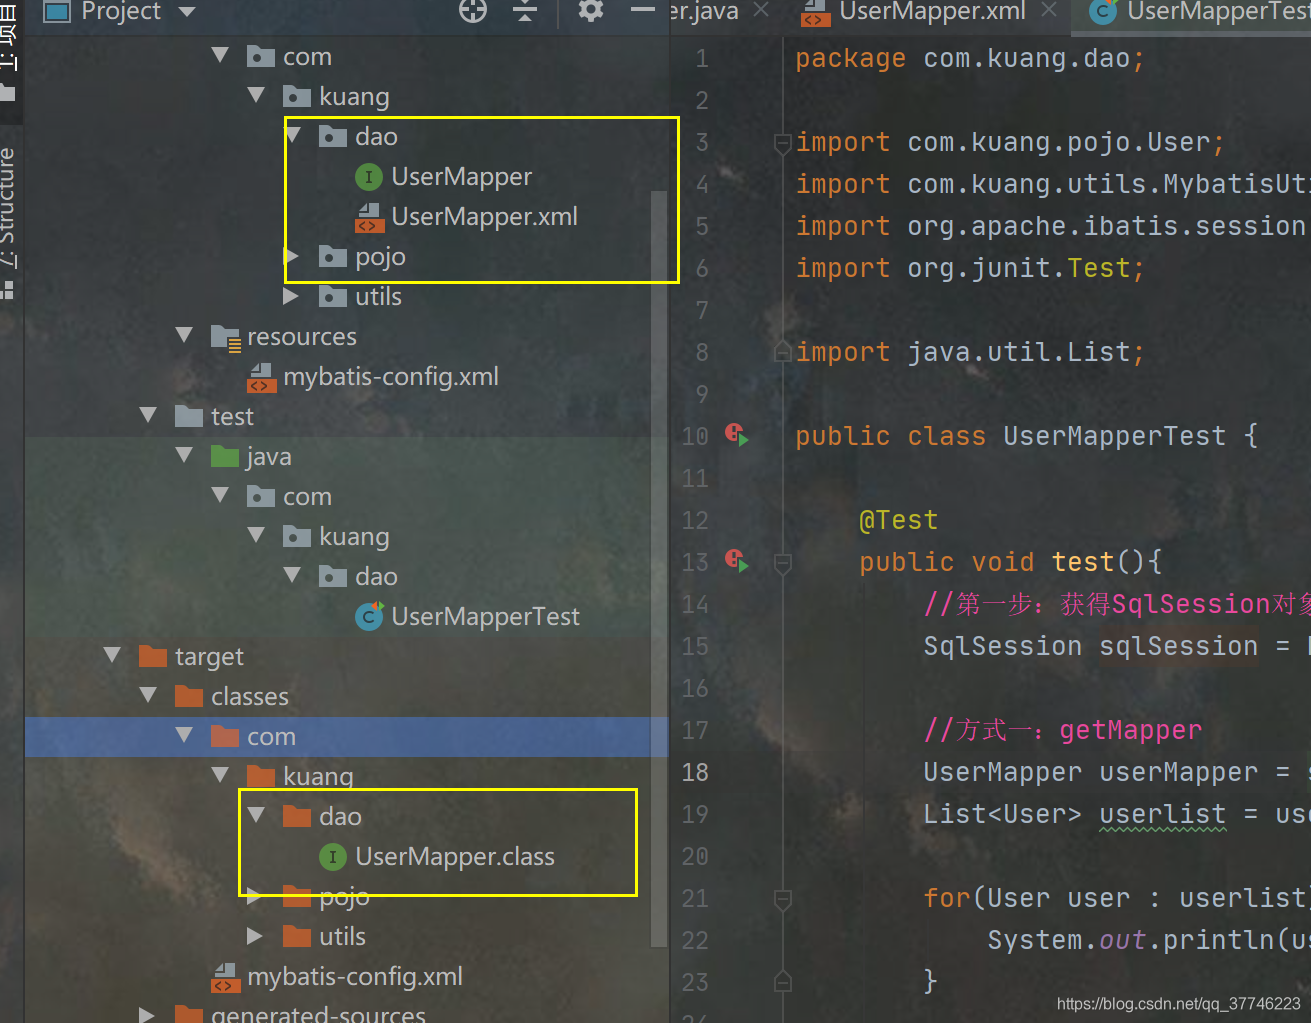Click the main pojo package icon

click(x=333, y=257)
